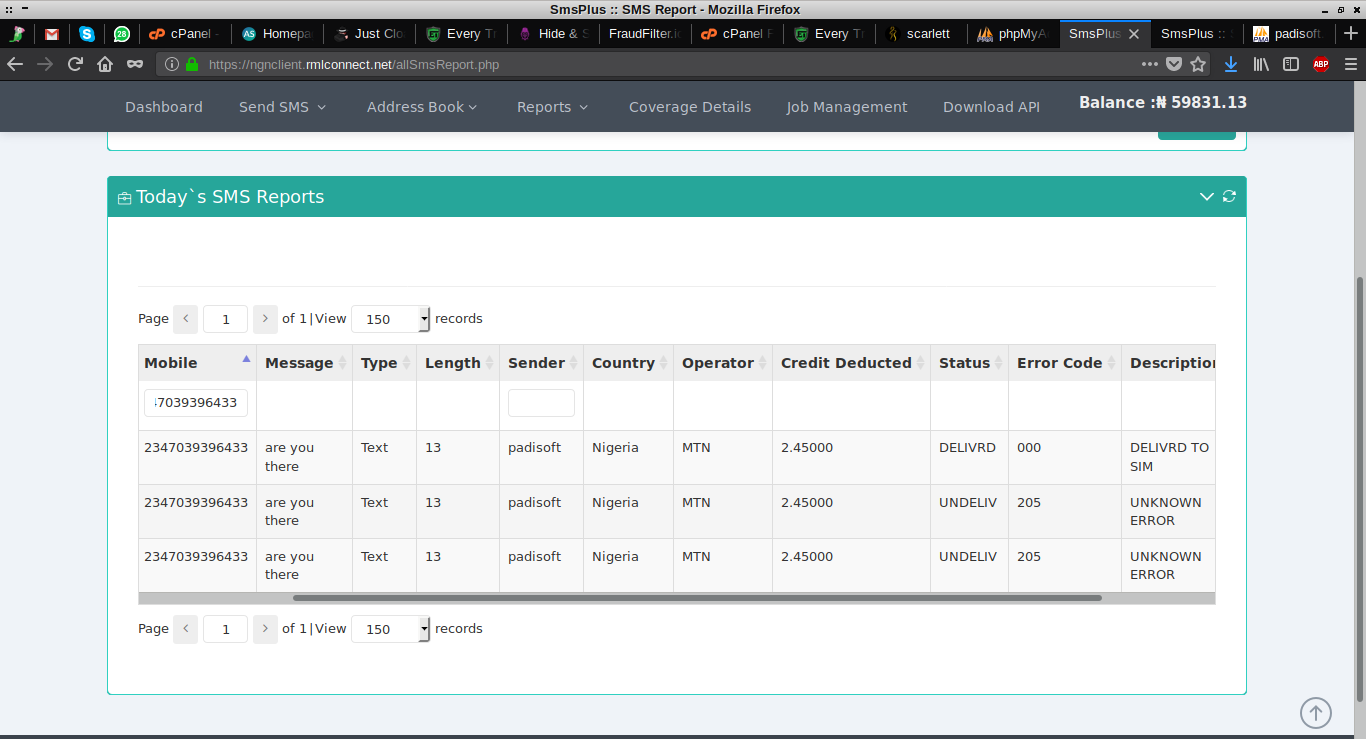The height and width of the screenshot is (739, 1366).
Task: Switch to the Just Cloud tab
Action: coord(369,33)
